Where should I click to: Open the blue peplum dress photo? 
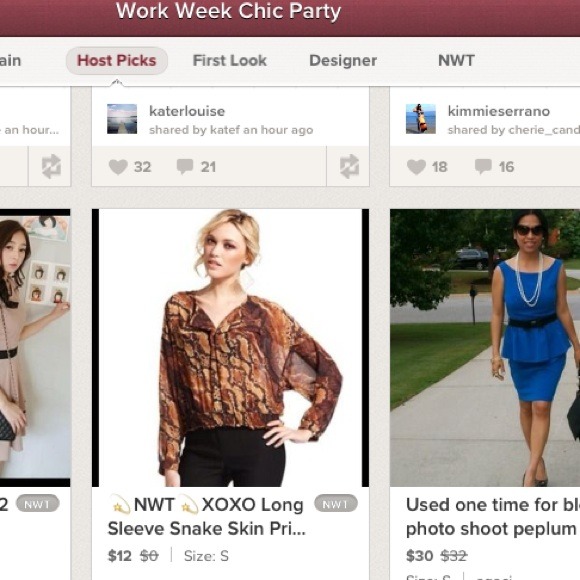pos(485,348)
